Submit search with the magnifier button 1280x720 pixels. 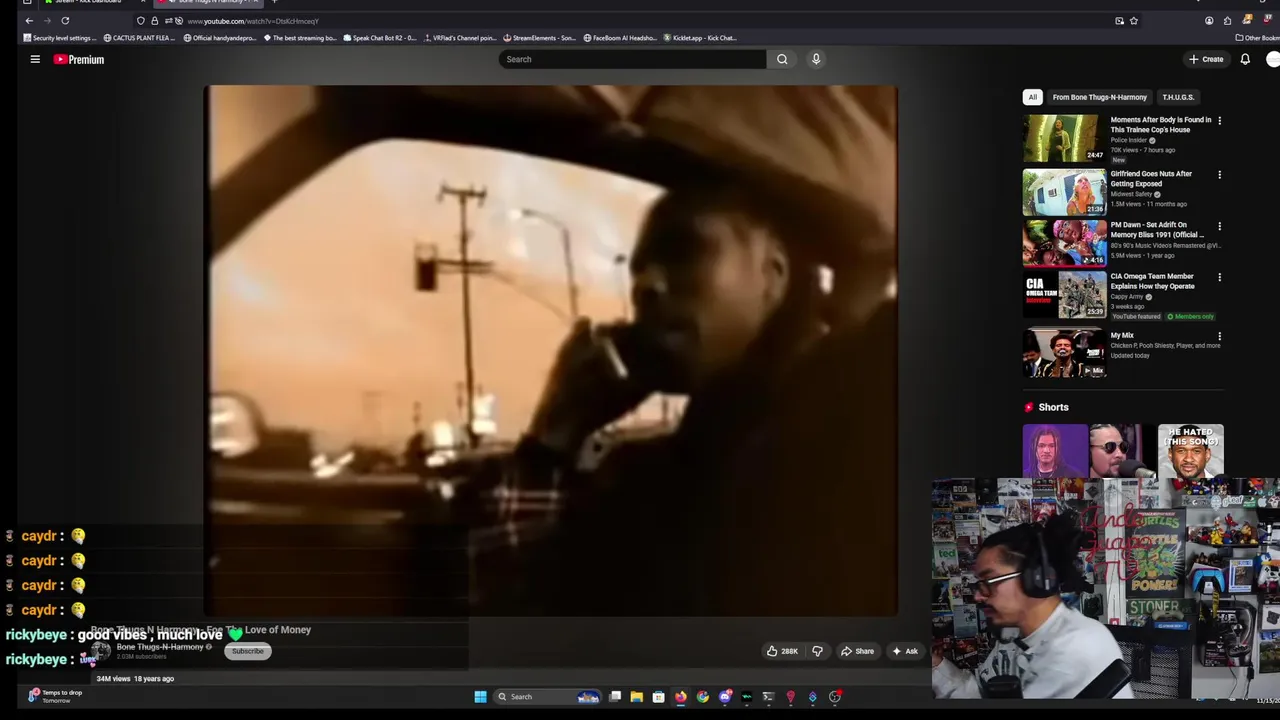click(x=782, y=59)
